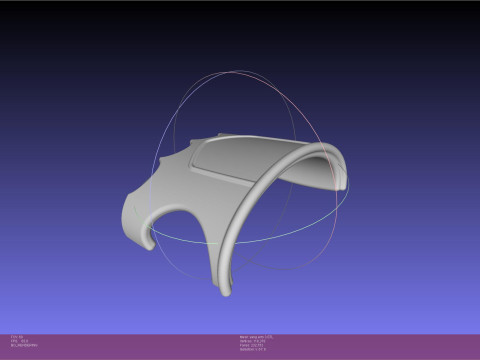The width and height of the screenshot is (480, 360).
Task: Click the Faces count line in info bar
Action: pos(251,345)
